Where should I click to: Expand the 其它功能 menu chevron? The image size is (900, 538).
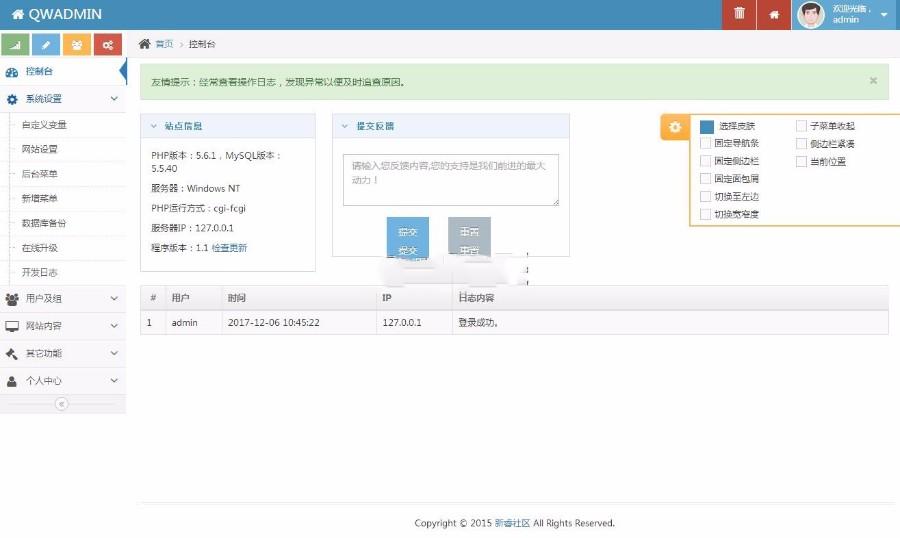coord(114,353)
